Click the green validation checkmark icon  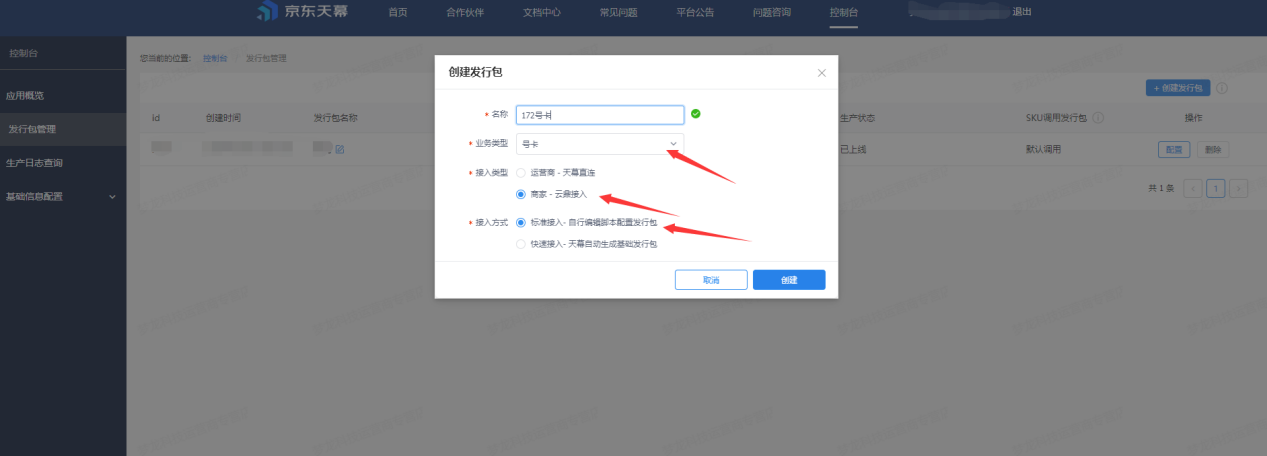(696, 114)
